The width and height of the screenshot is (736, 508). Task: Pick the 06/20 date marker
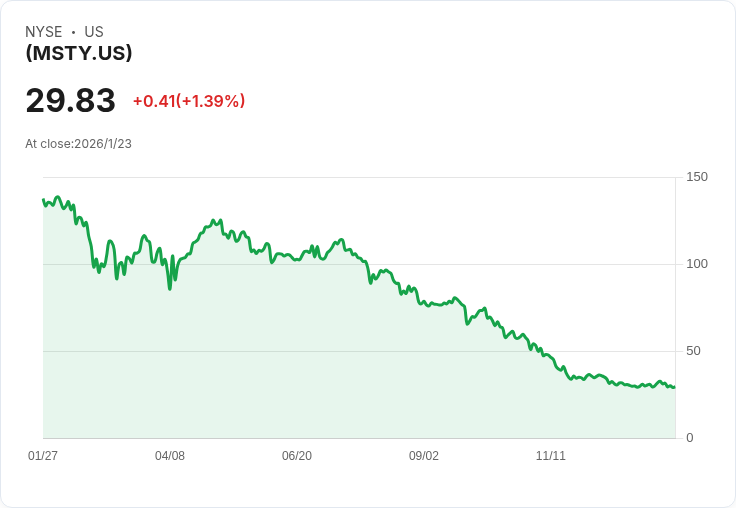tap(297, 456)
